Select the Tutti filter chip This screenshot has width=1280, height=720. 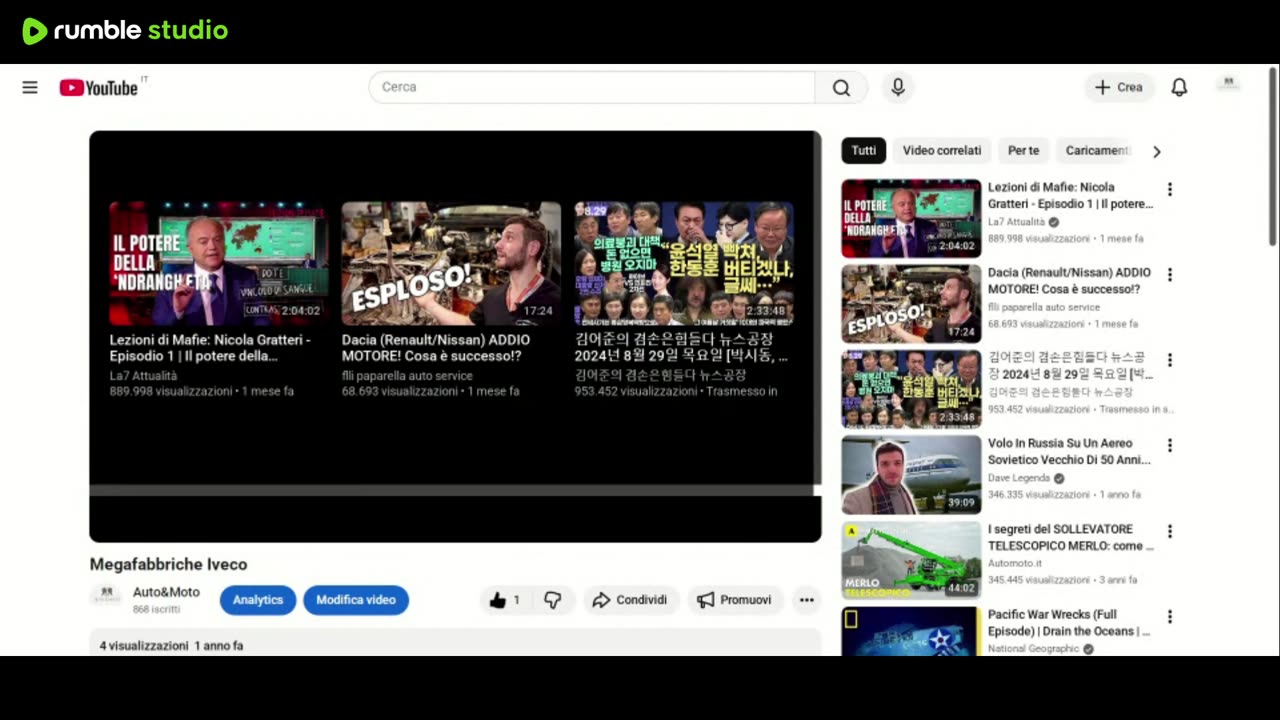pyautogui.click(x=864, y=151)
